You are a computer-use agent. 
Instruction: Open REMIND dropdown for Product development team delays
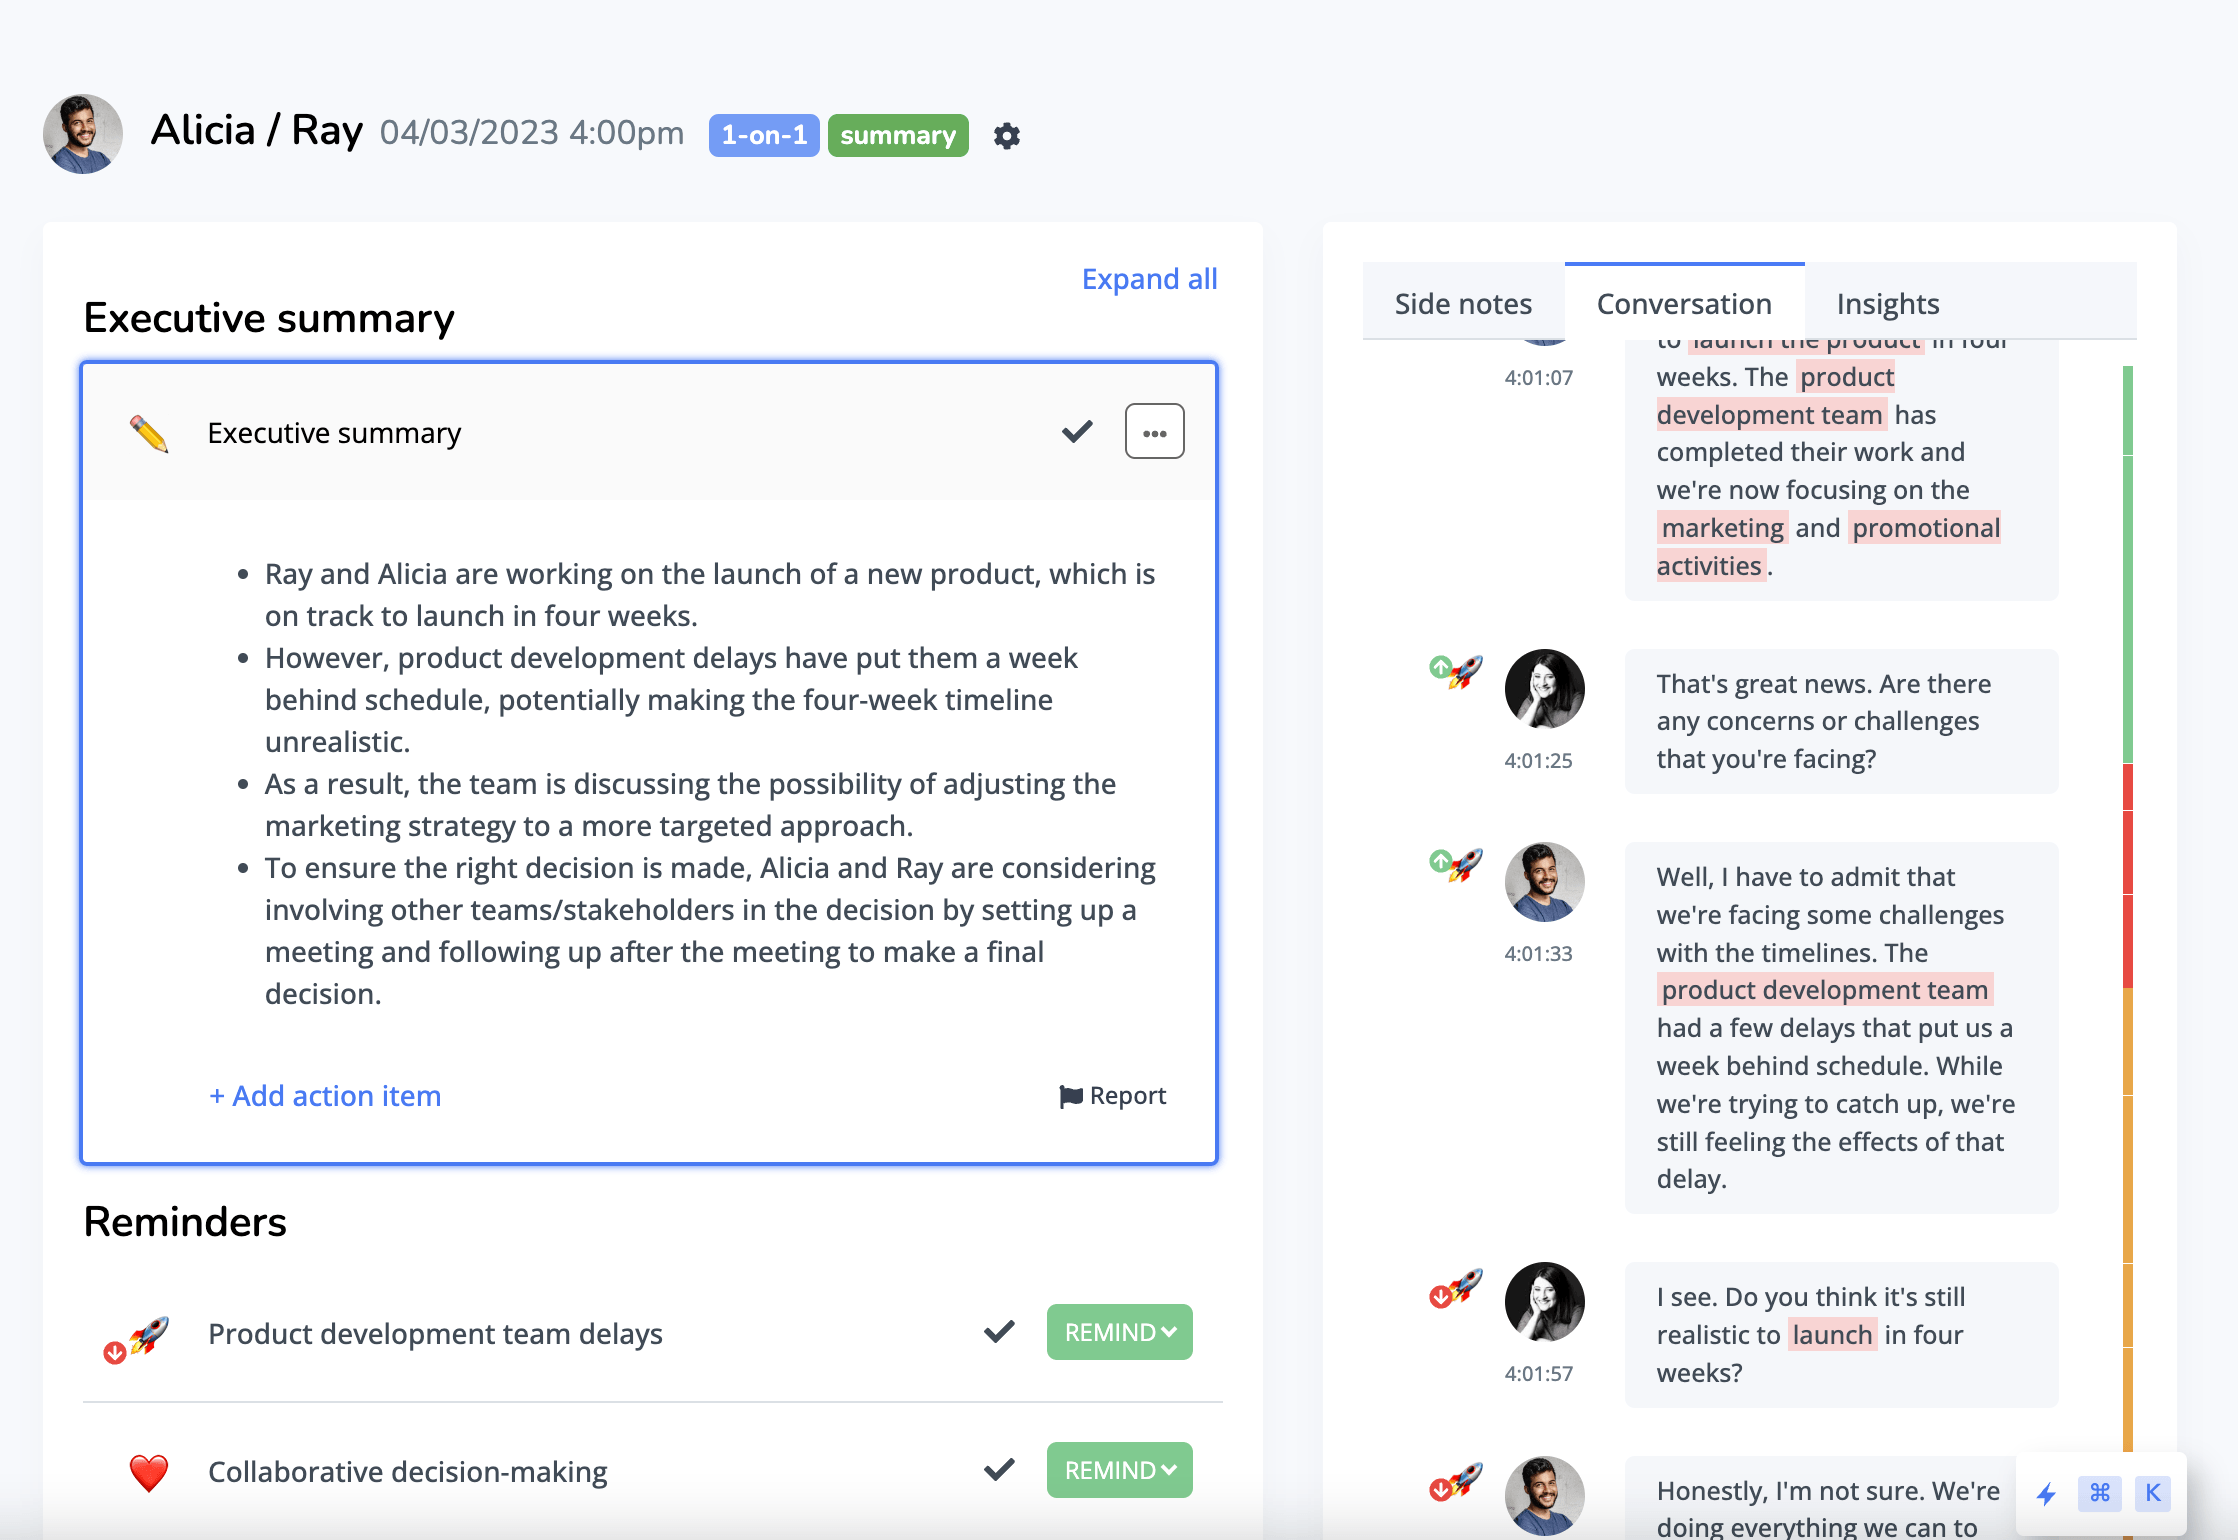(1119, 1332)
